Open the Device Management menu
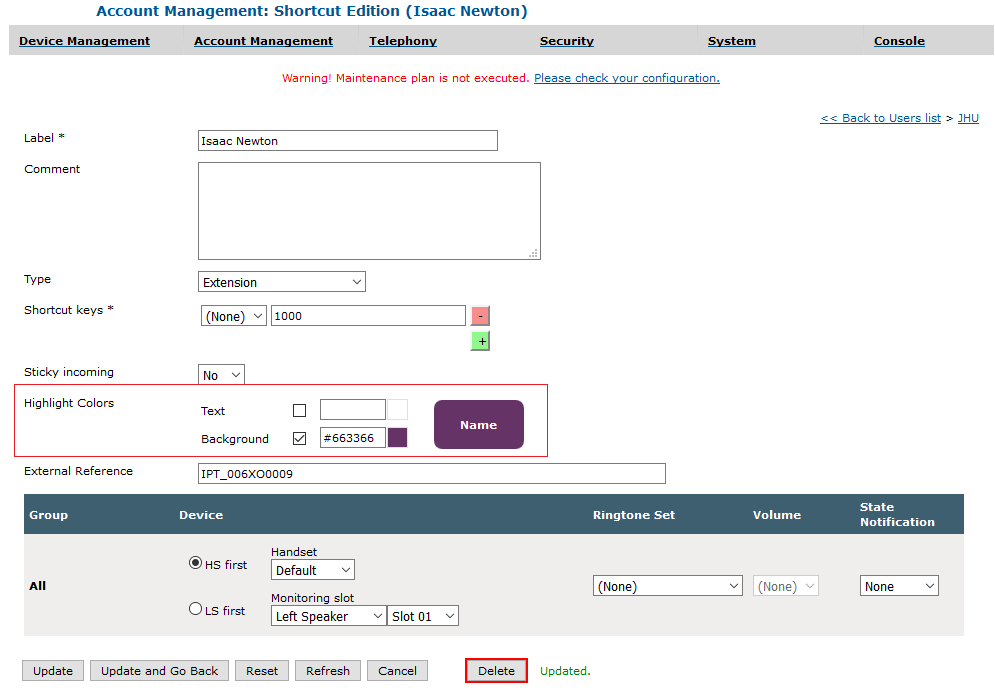This screenshot has height=696, width=995. tap(84, 41)
